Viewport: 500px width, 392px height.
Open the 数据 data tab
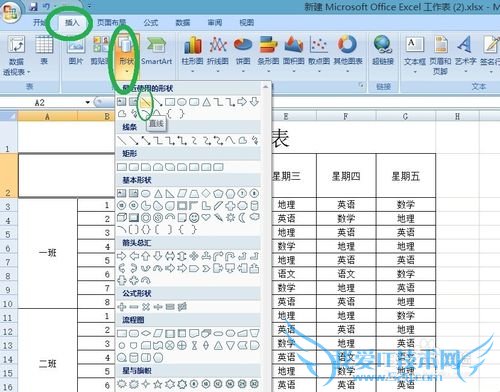coord(183,22)
